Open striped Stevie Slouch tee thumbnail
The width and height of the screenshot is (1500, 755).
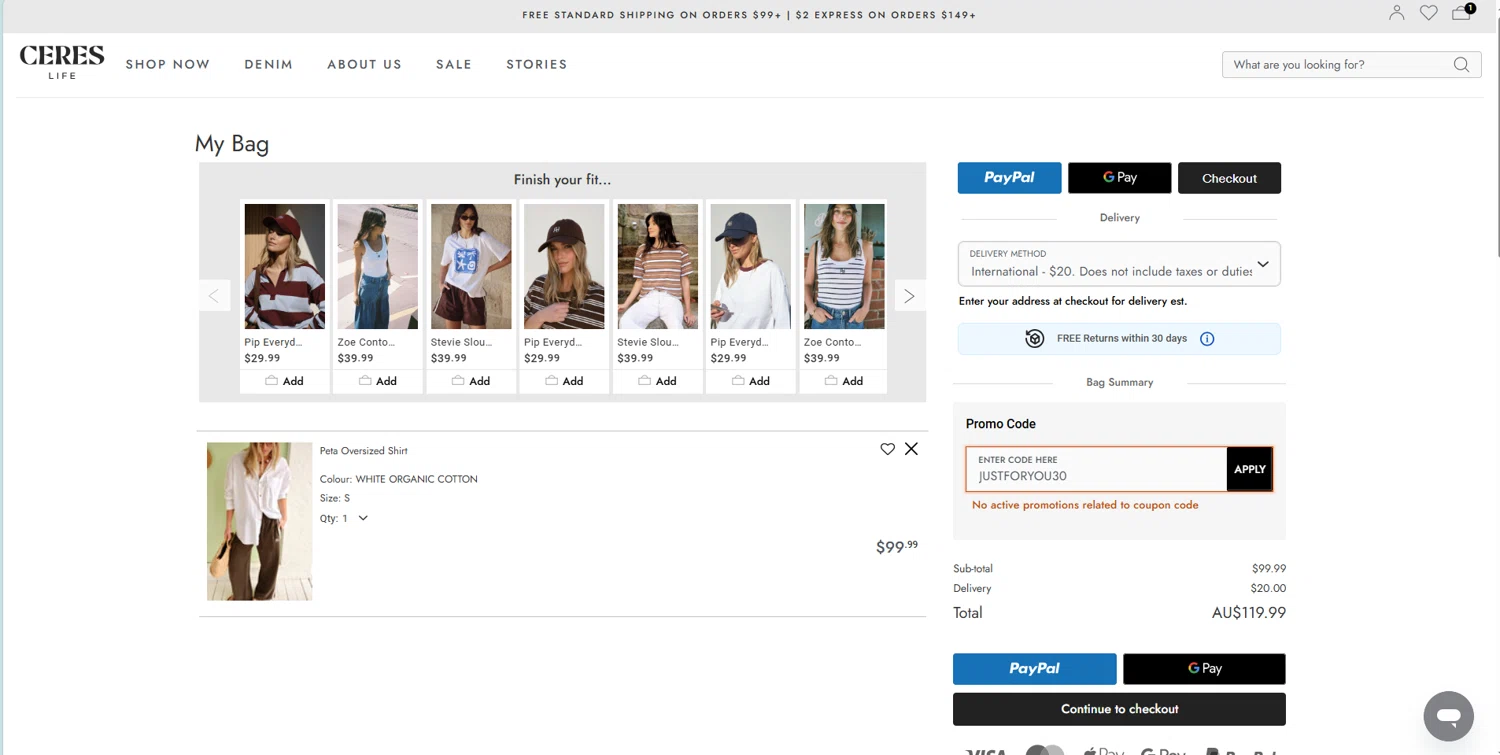(x=657, y=266)
